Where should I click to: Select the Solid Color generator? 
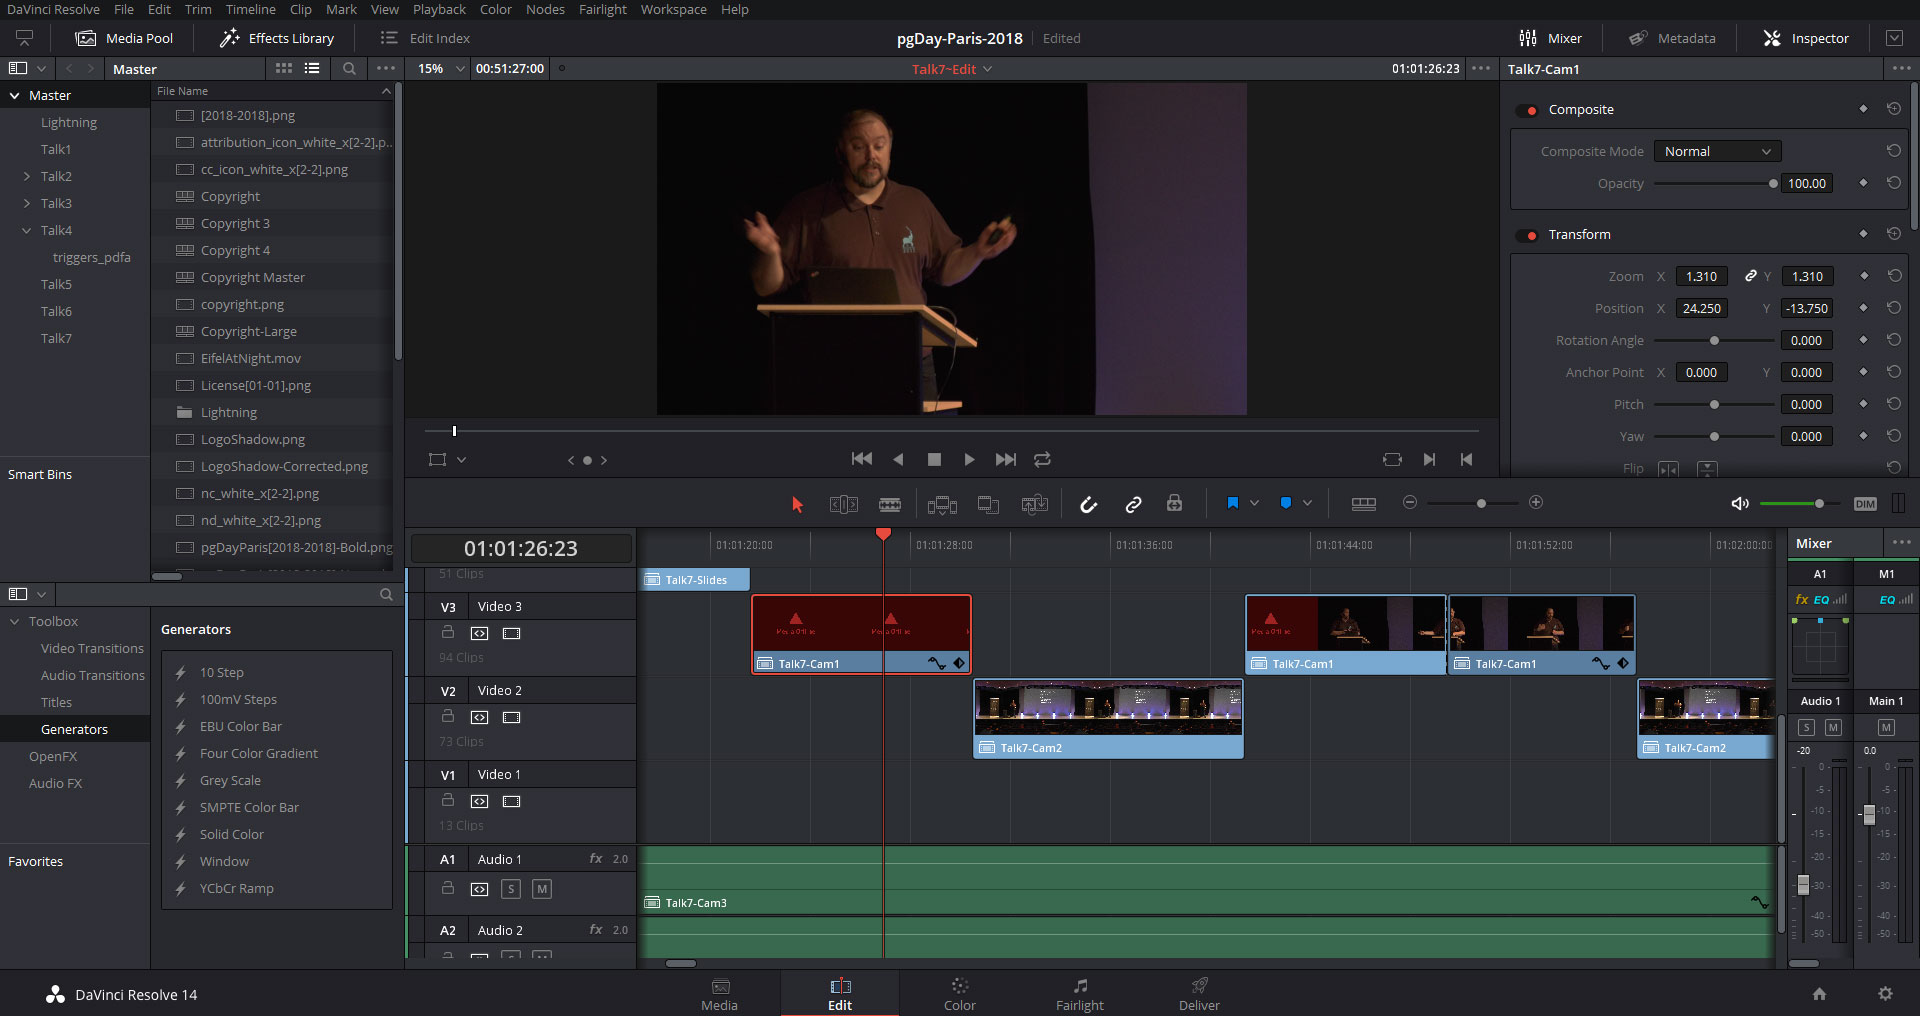231,834
